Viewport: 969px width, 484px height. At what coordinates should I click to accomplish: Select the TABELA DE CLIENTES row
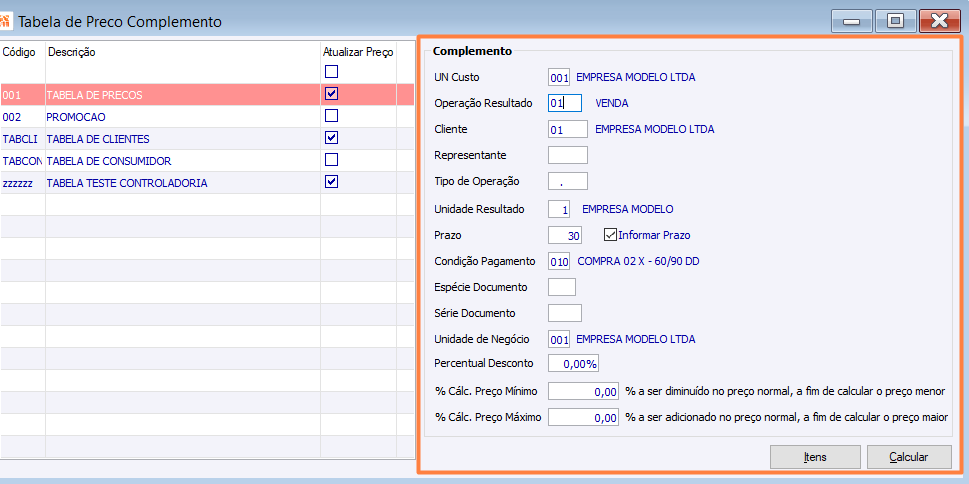(x=207, y=139)
